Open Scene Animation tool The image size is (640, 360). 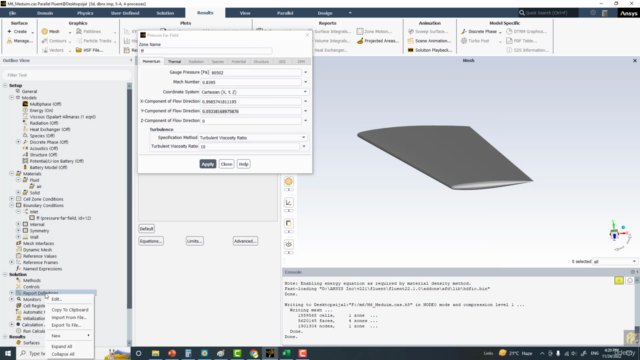(429, 41)
